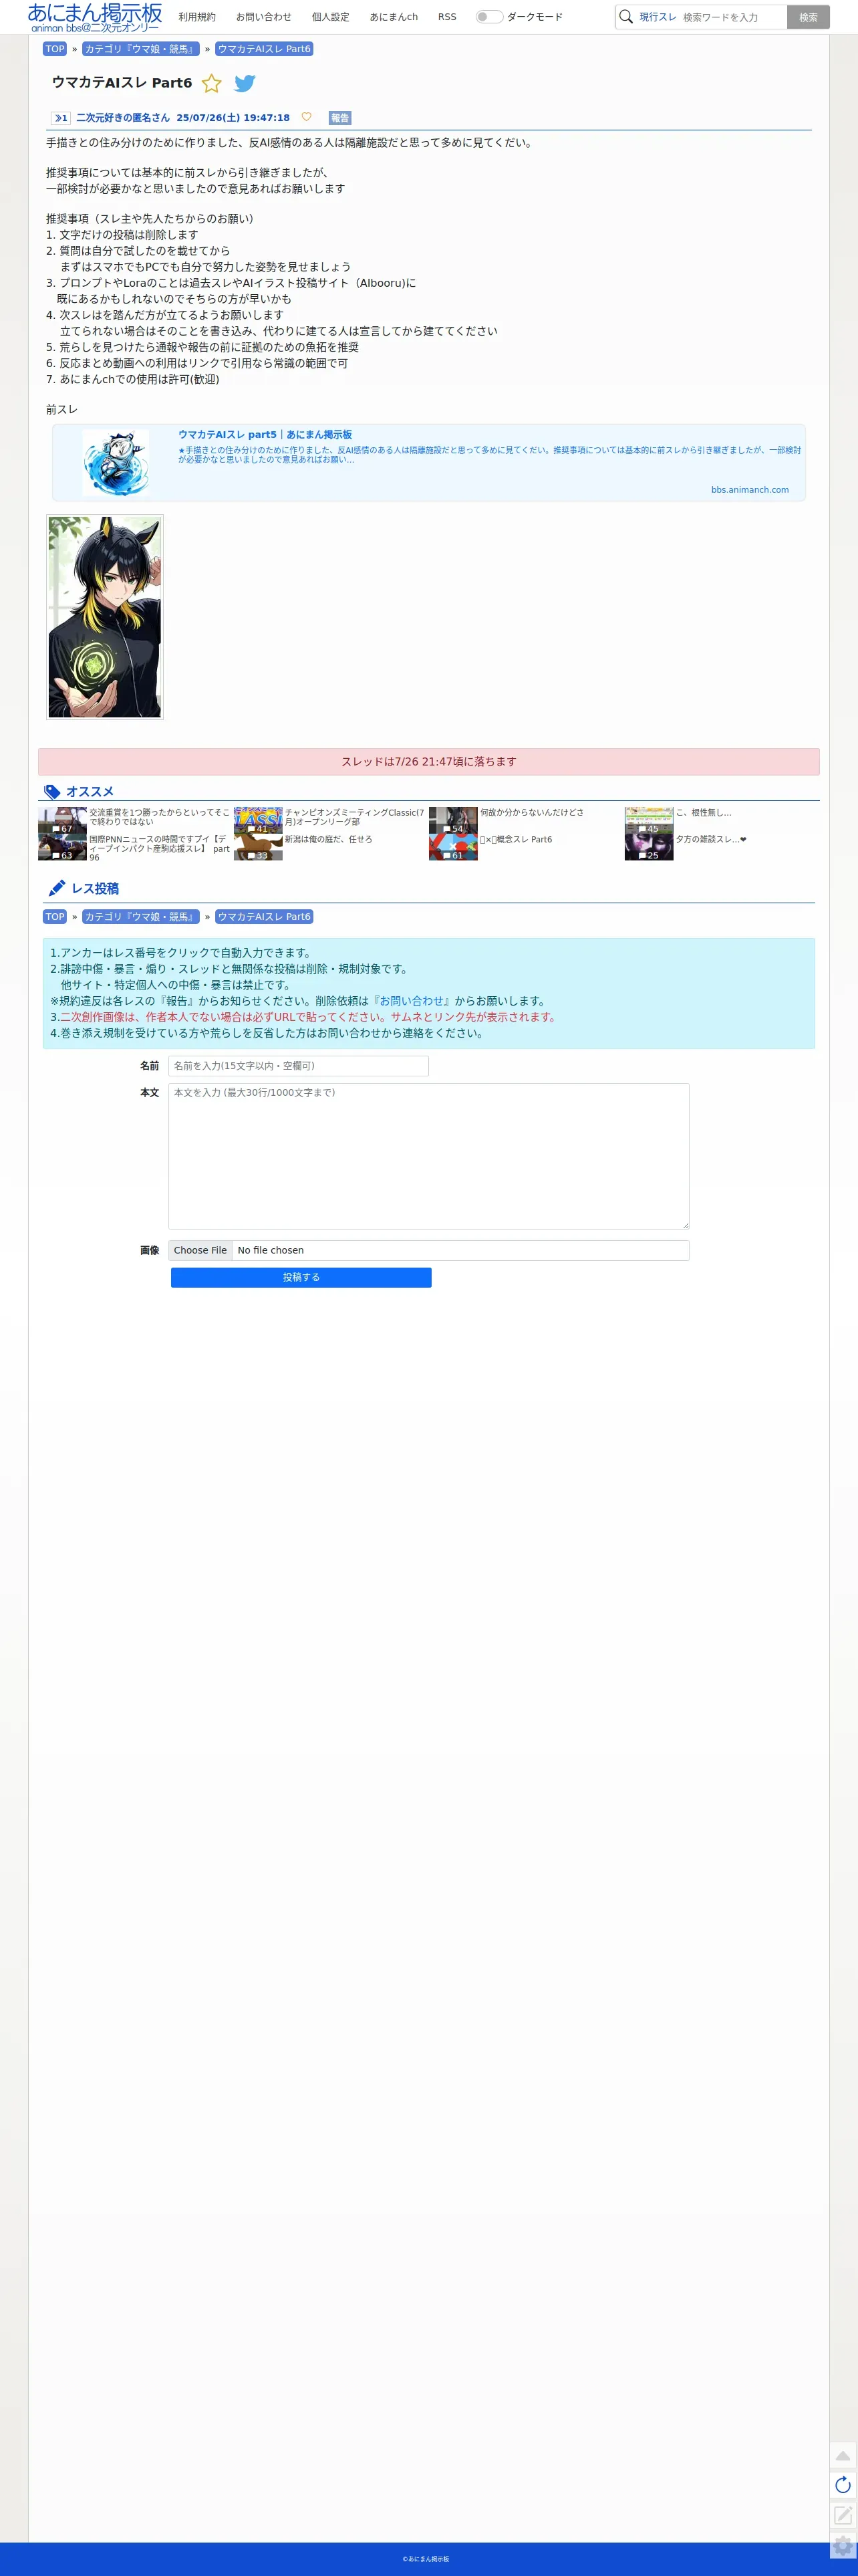The image size is (858, 2576).
Task: Enlarge the posted horse-eared character image
Action: pyautogui.click(x=105, y=617)
